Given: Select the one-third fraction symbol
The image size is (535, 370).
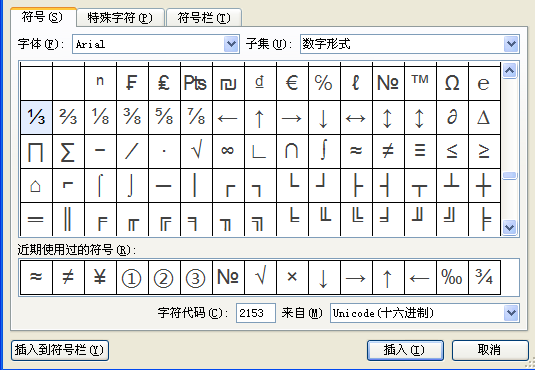Looking at the screenshot, I should click(x=36, y=117).
